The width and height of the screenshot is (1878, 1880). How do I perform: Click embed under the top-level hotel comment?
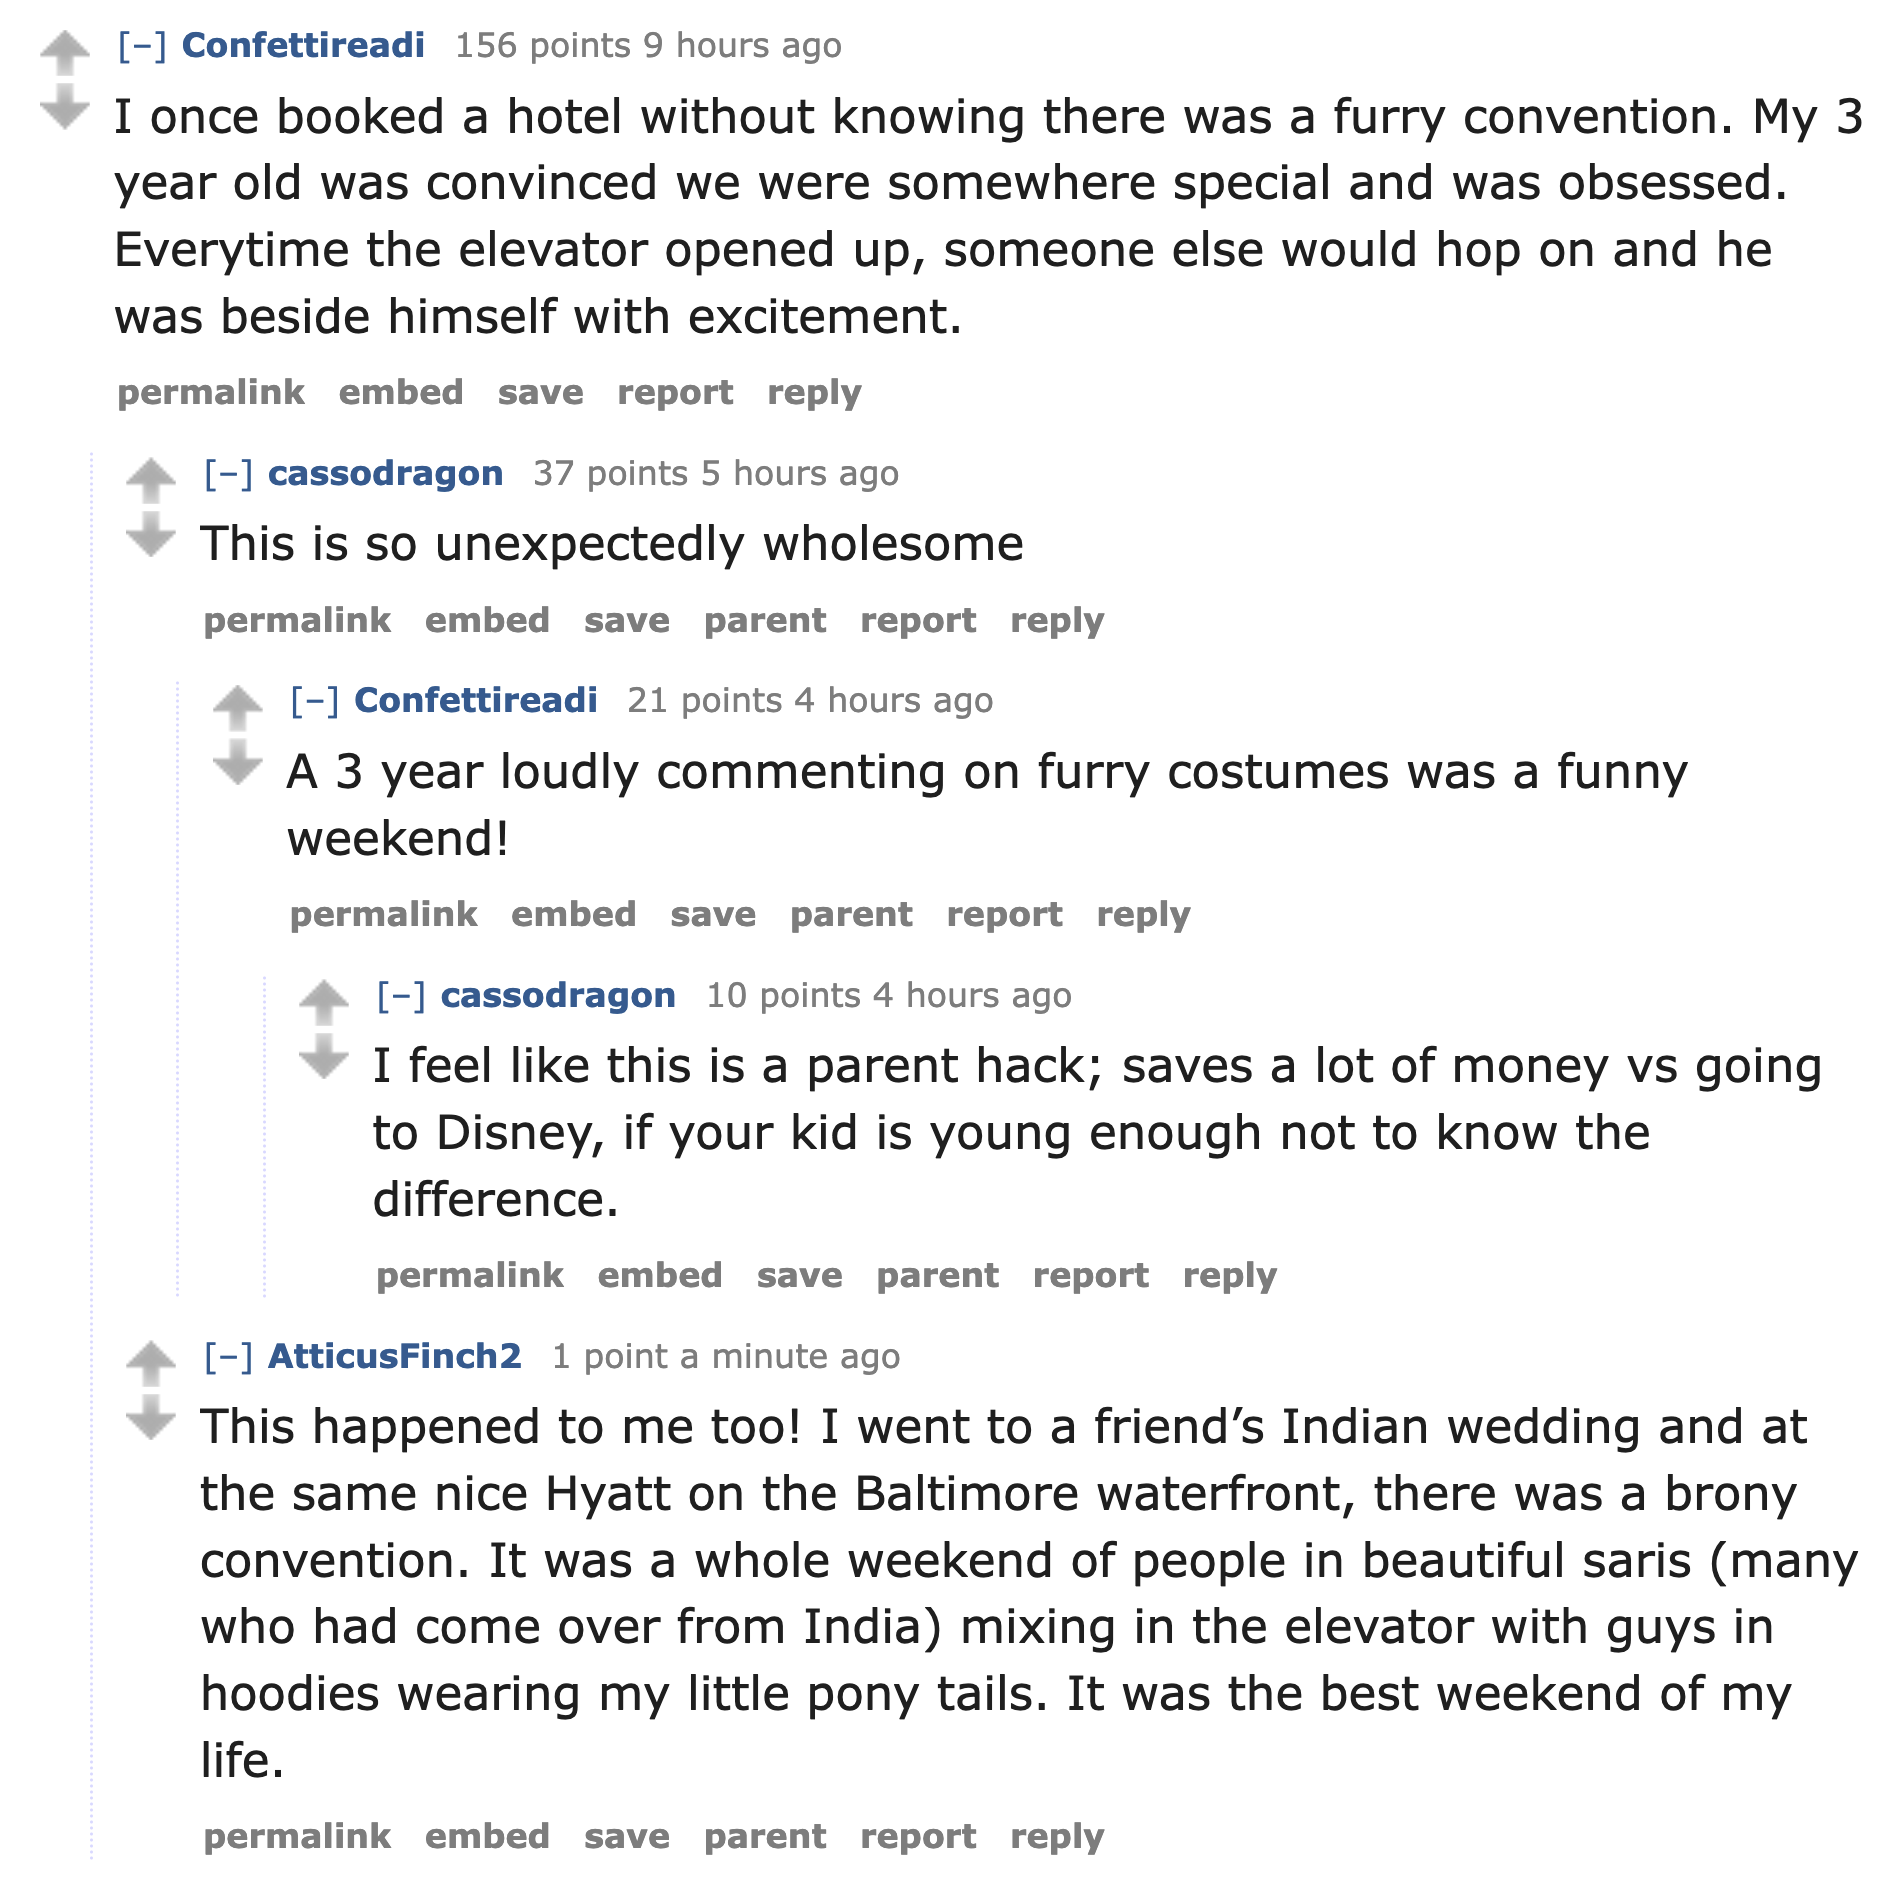coord(401,393)
